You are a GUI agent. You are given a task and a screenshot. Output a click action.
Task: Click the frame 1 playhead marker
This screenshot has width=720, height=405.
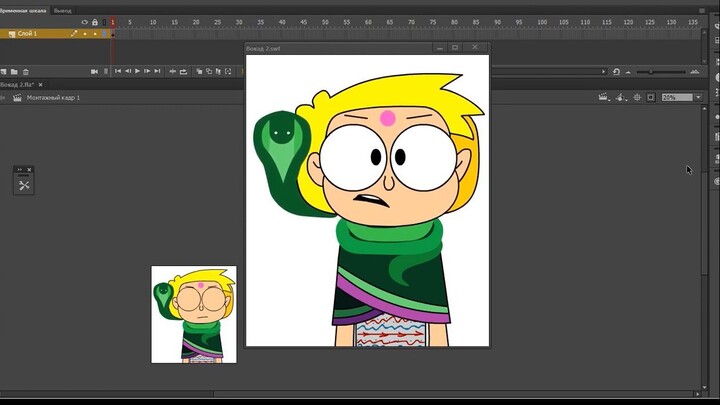pyautogui.click(x=112, y=22)
